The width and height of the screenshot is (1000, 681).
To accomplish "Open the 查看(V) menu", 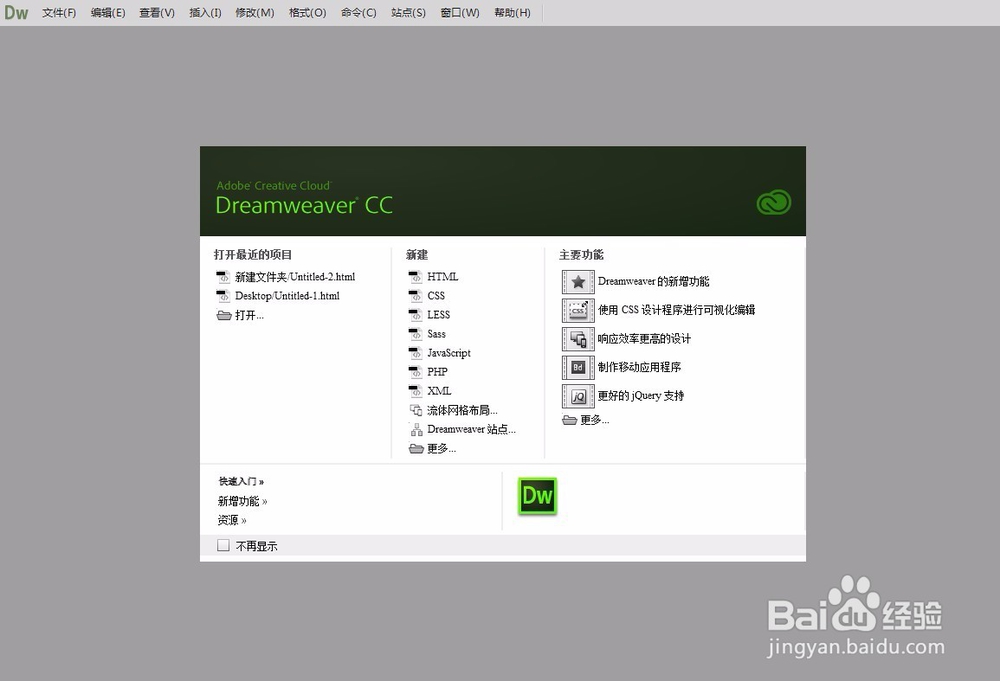I will click(157, 13).
